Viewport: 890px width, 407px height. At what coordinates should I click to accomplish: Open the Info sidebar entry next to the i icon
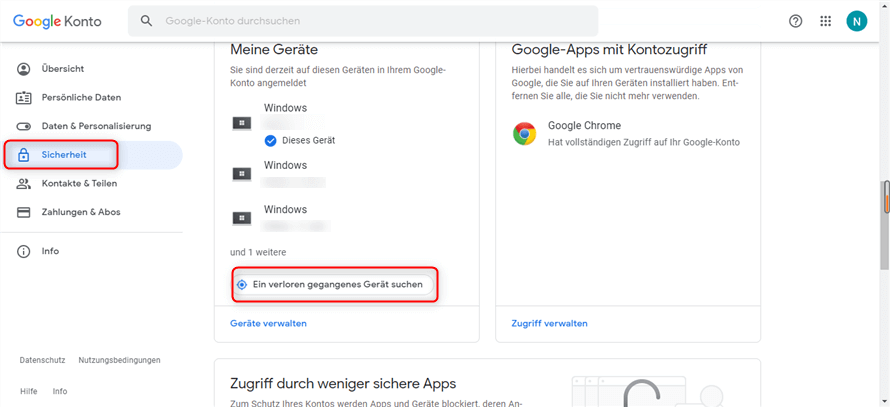click(x=50, y=251)
